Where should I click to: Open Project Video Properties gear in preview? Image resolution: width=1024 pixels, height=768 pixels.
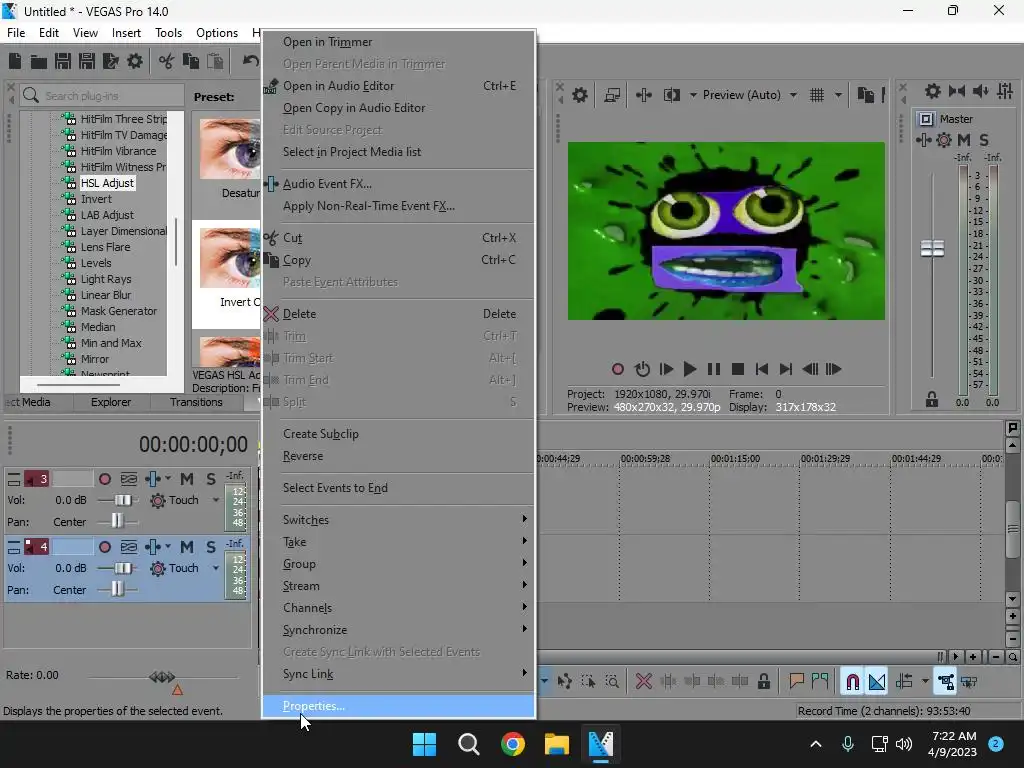coord(580,95)
